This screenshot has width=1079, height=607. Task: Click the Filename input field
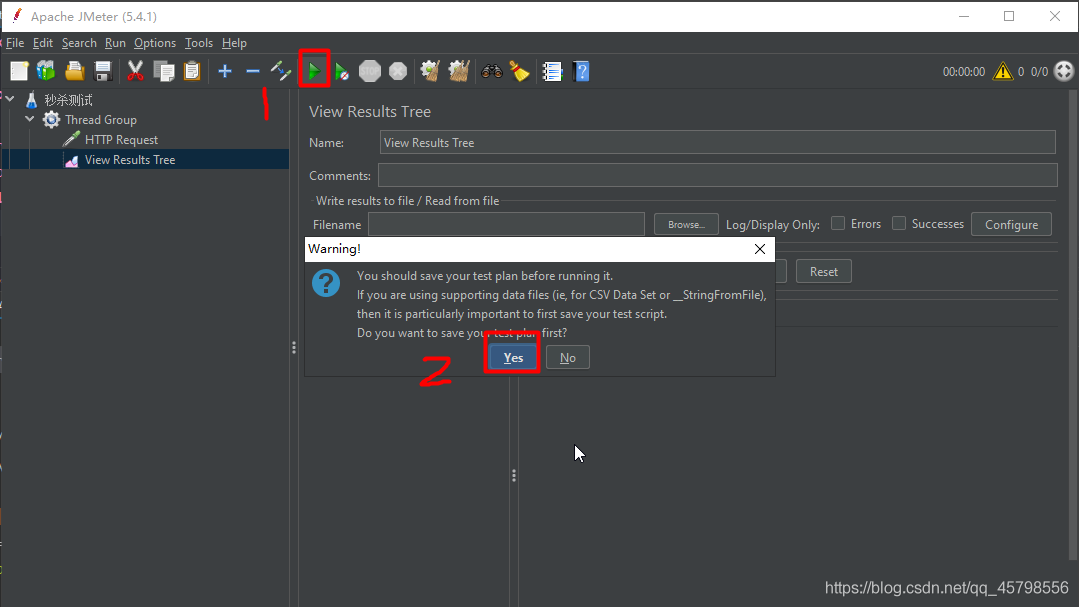[x=506, y=224]
